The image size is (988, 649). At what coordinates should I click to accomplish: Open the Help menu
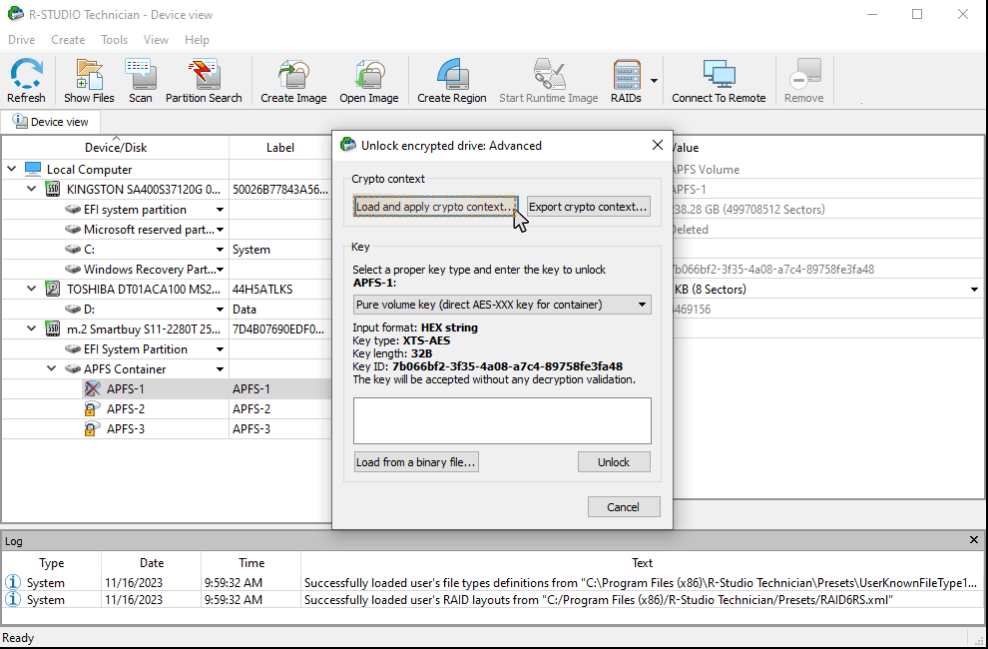click(x=197, y=40)
